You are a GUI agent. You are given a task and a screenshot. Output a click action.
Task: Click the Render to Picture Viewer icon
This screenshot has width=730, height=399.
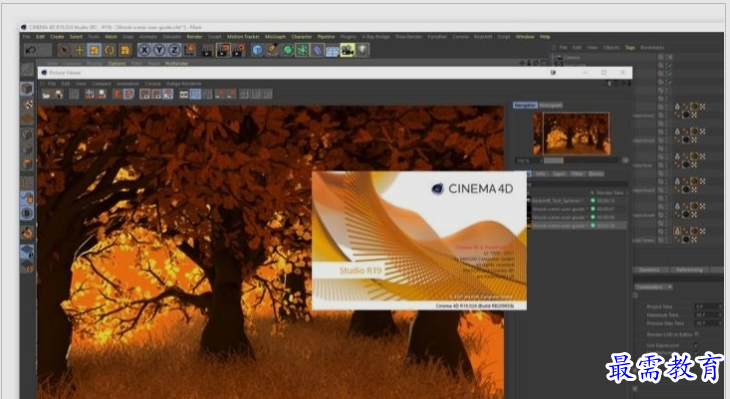click(223, 50)
